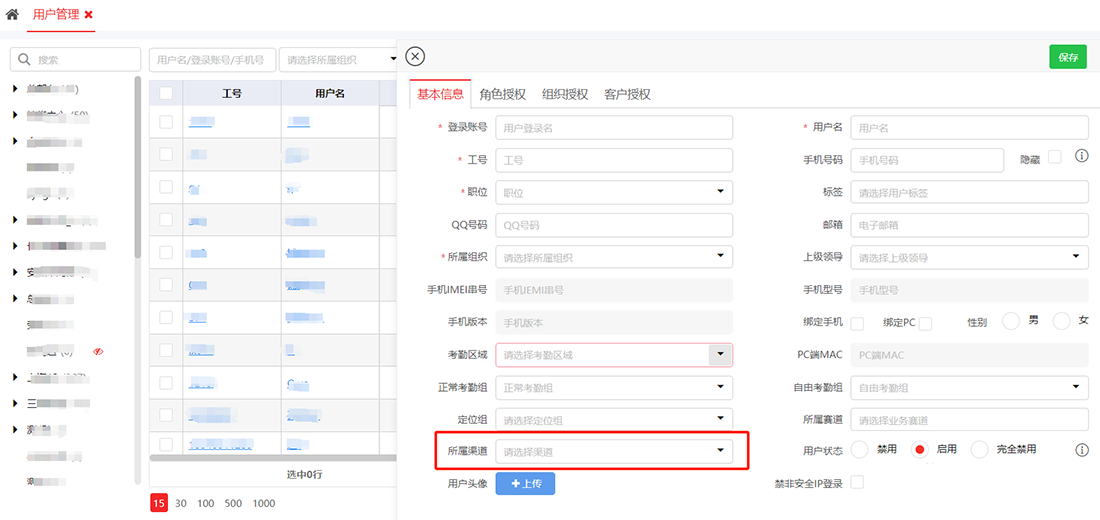
Task: Close the user form panel with the circled X
Action: [x=416, y=57]
